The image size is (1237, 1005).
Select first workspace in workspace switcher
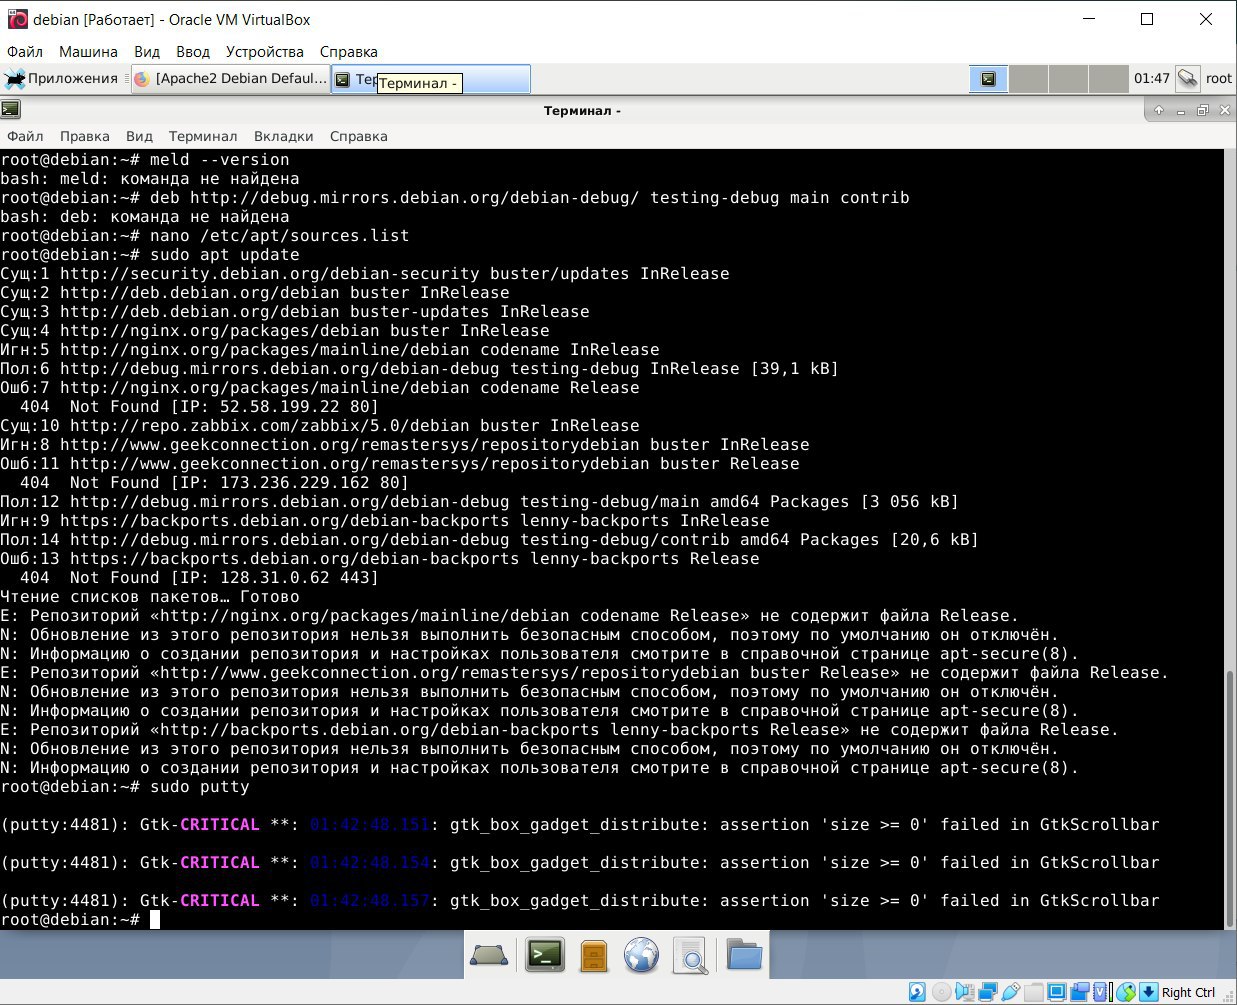[x=988, y=79]
